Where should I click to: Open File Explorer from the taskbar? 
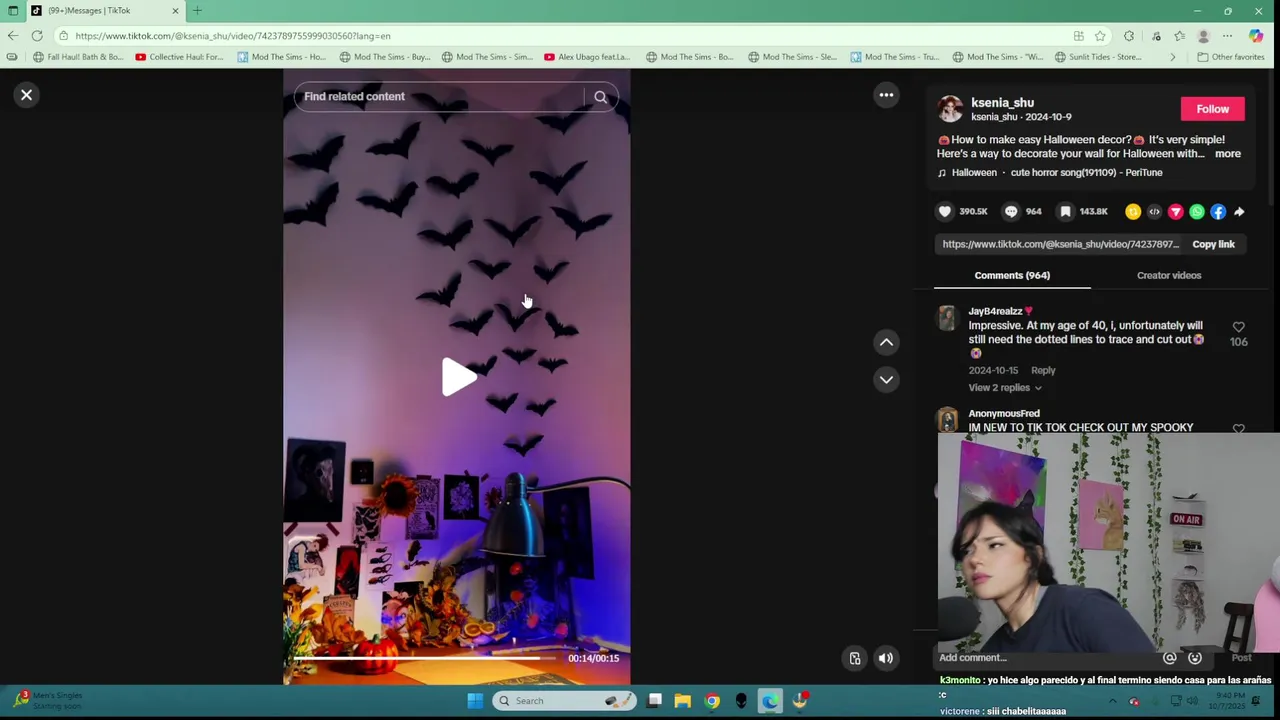pos(682,701)
